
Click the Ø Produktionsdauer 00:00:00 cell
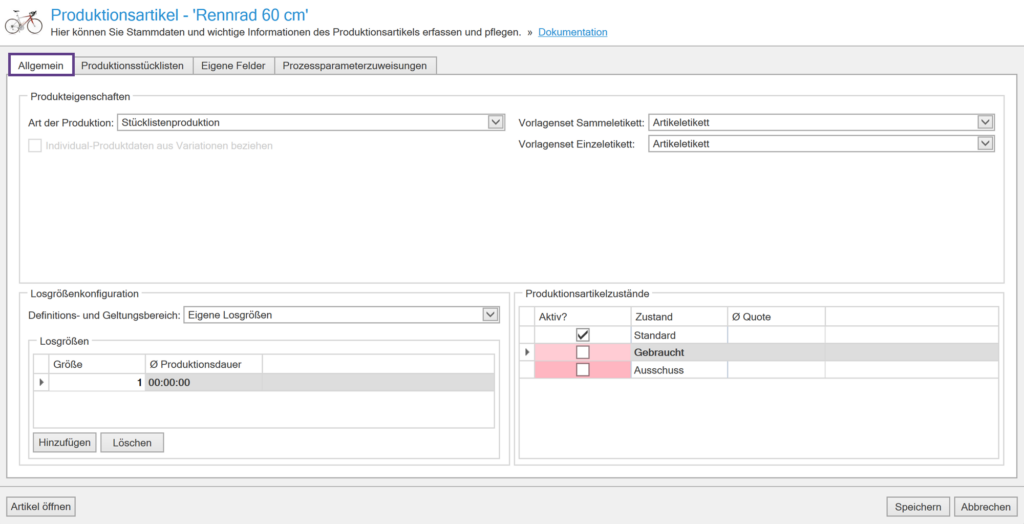click(203, 382)
